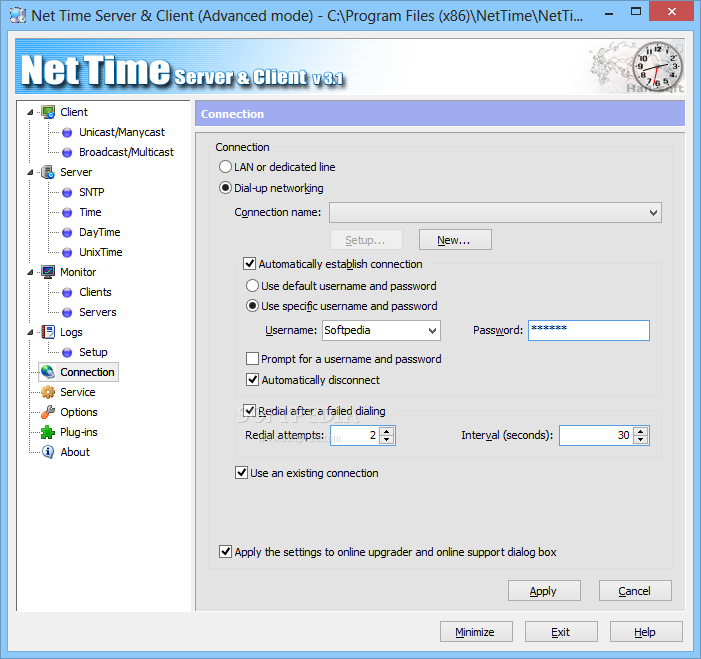The width and height of the screenshot is (701, 659).
Task: Collapse the Server tree node
Action: point(30,172)
